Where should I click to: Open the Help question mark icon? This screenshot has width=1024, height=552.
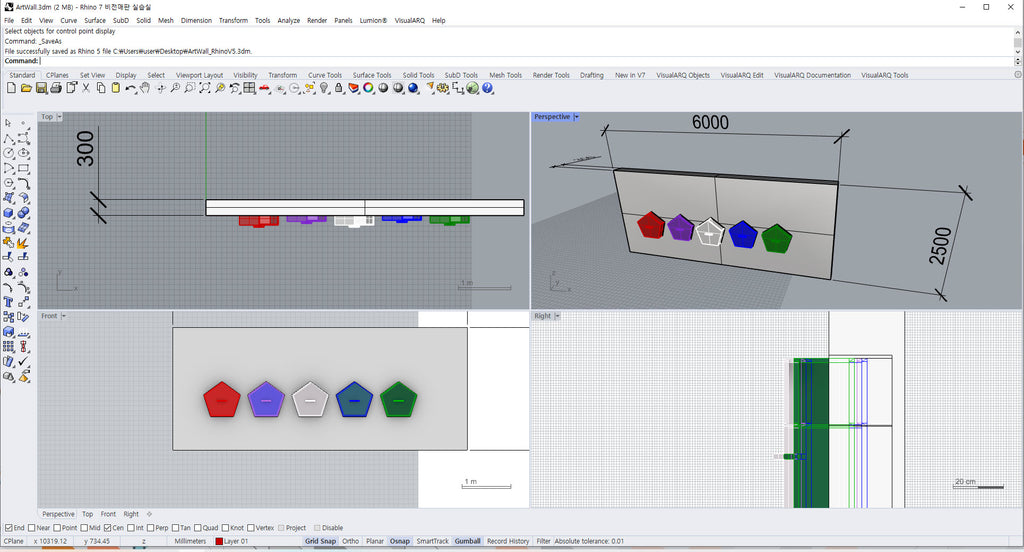pyautogui.click(x=487, y=88)
